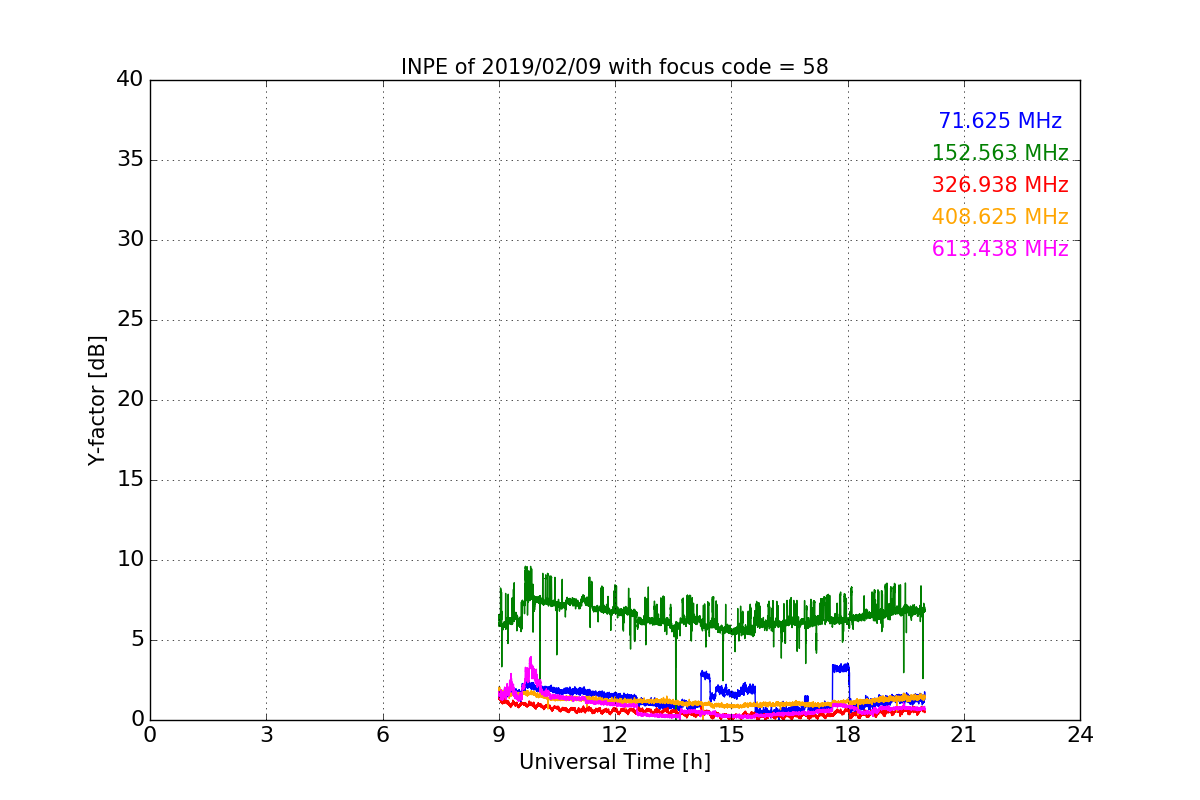Click the y-axis tick label 20
Screen dimensions: 1200x800
(x=130, y=400)
